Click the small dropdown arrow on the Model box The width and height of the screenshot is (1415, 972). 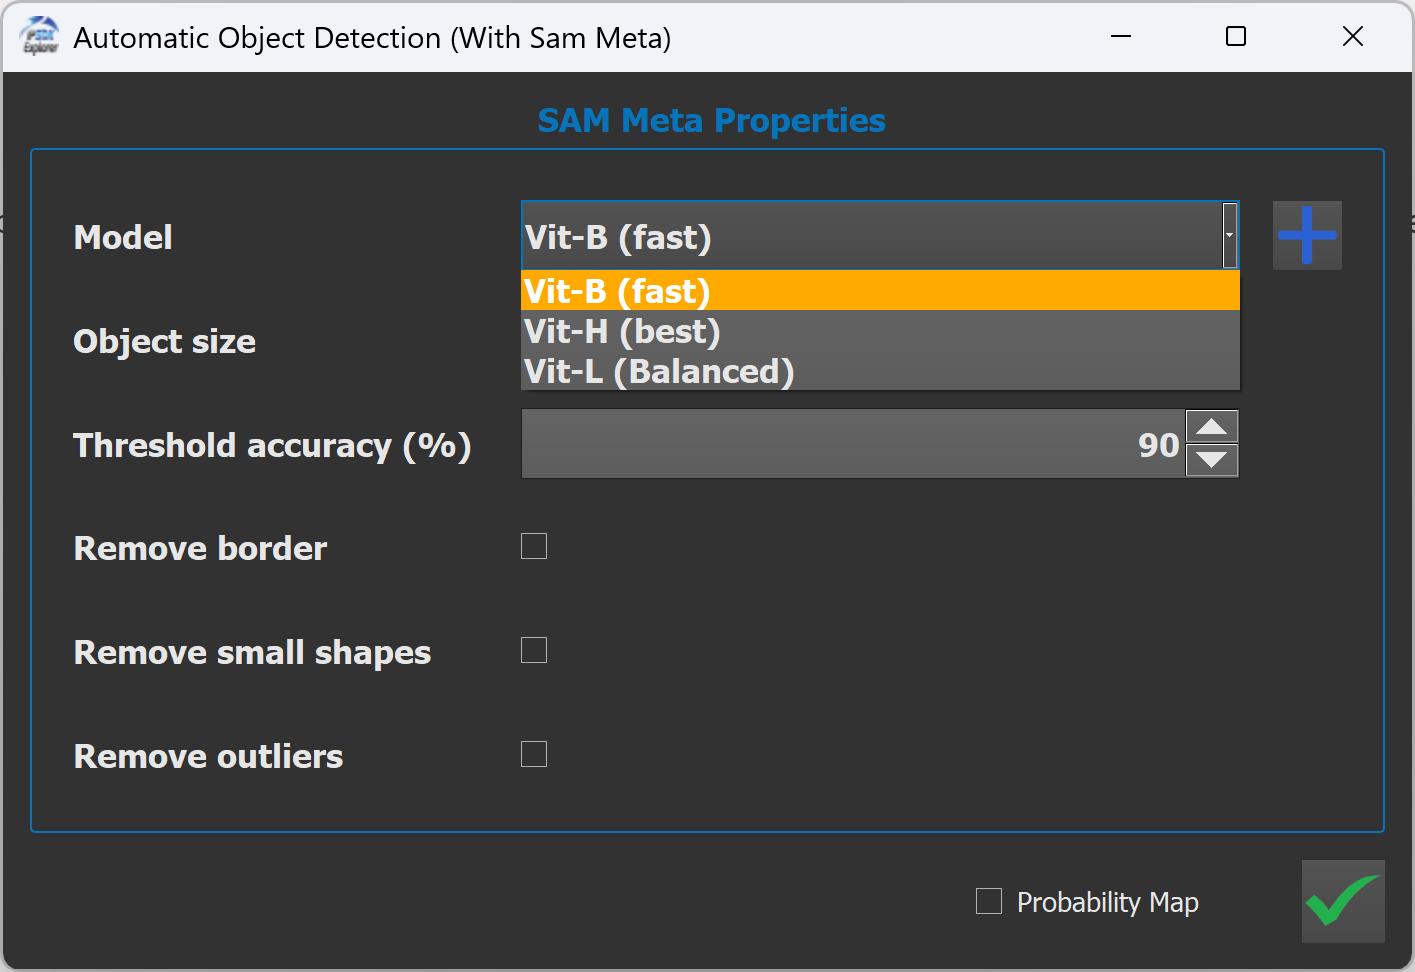tap(1229, 236)
